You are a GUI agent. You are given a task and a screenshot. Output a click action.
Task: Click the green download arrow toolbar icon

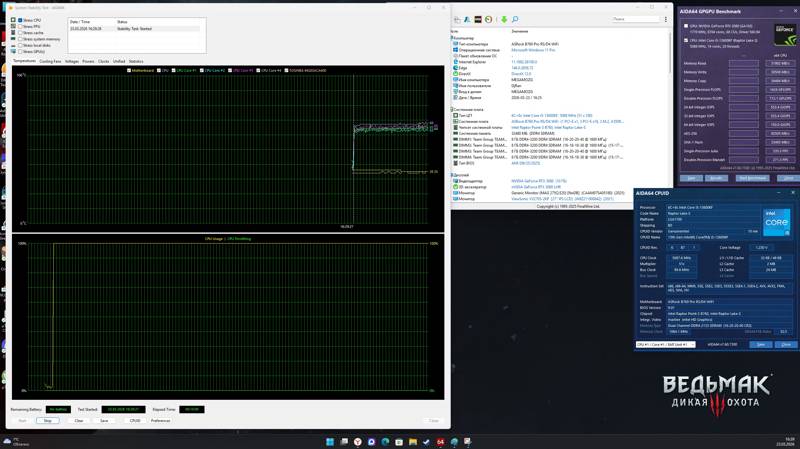[x=504, y=19]
